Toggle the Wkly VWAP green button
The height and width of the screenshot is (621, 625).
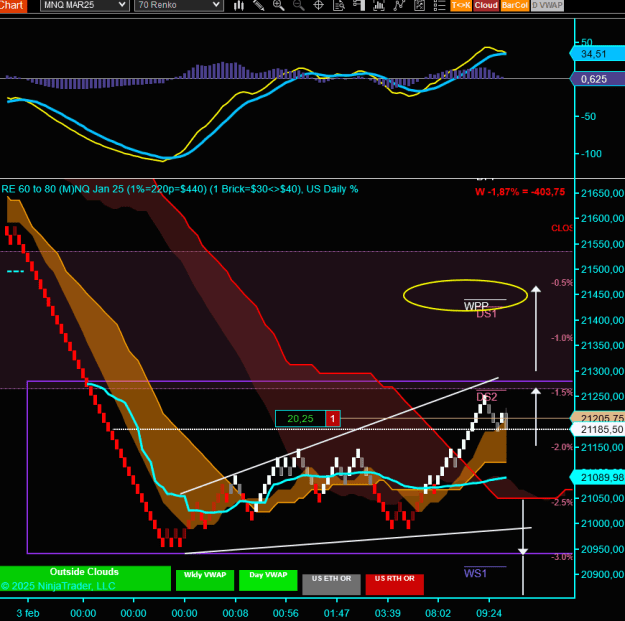click(205, 580)
